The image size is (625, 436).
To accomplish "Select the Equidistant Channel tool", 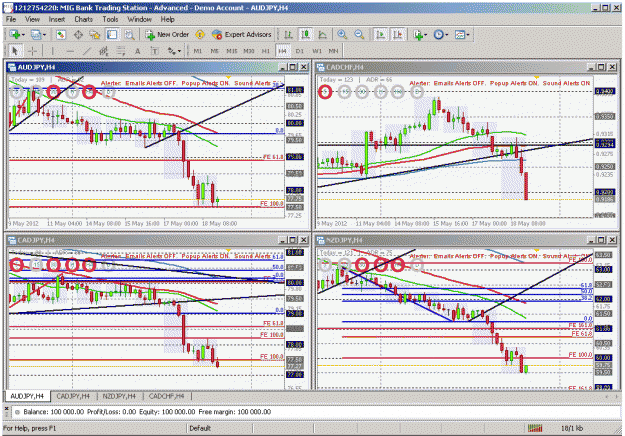I will pyautogui.click(x=104, y=51).
